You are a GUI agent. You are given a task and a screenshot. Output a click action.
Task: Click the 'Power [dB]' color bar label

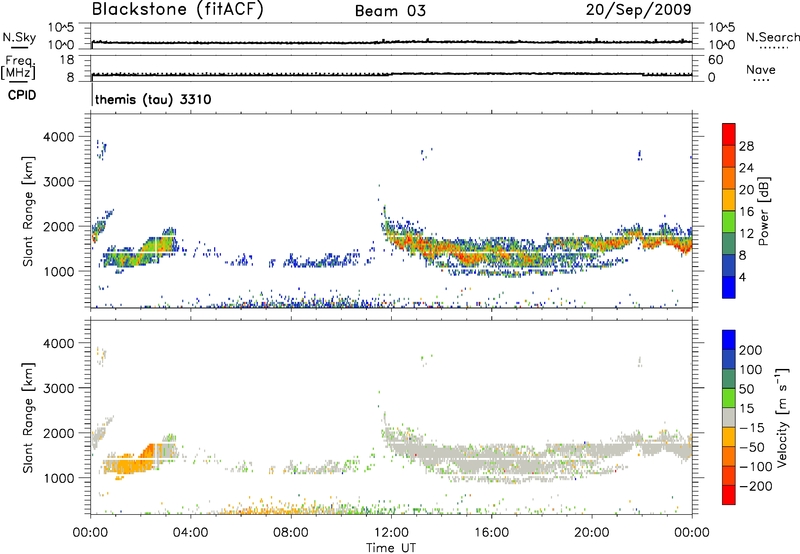click(x=763, y=211)
